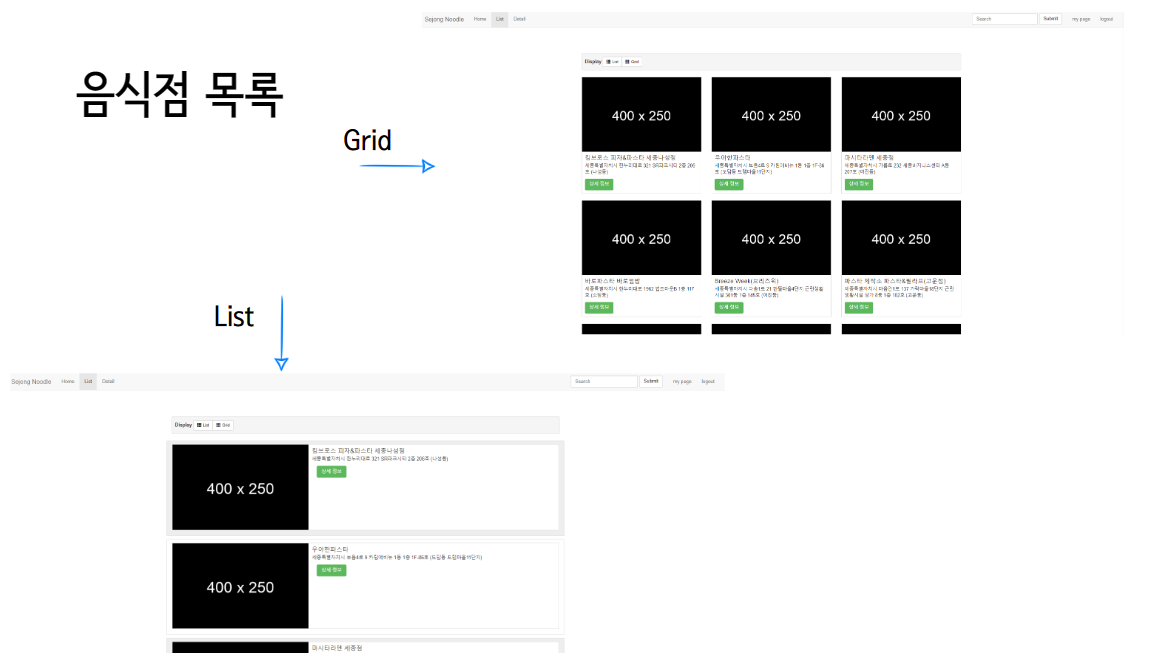Click 상세 정보 on the 푸이얀파스타 card

(728, 184)
